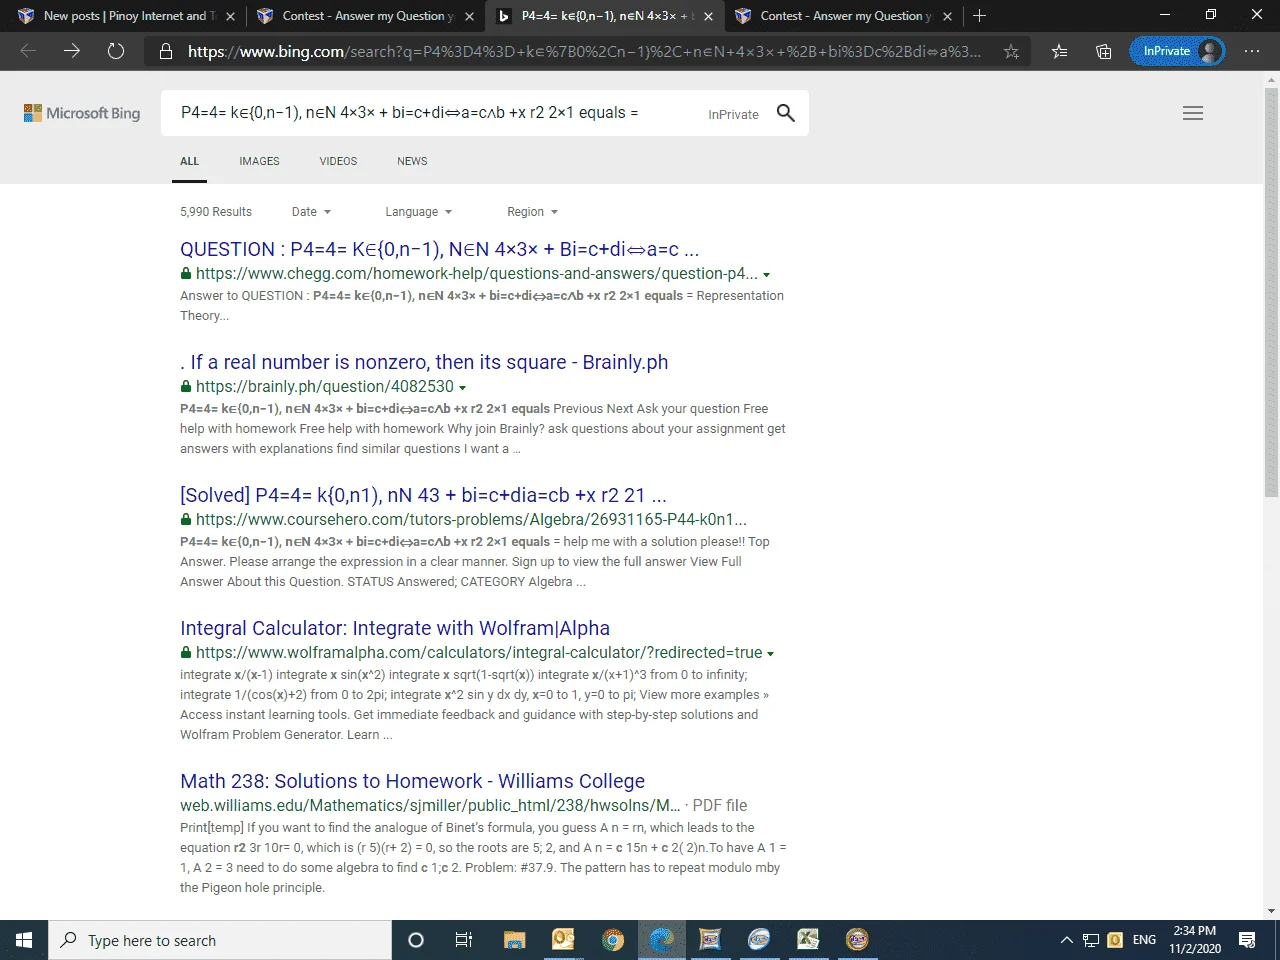Click the 5,990 Results count text
Screen dimensions: 1280x960
tap(216, 212)
